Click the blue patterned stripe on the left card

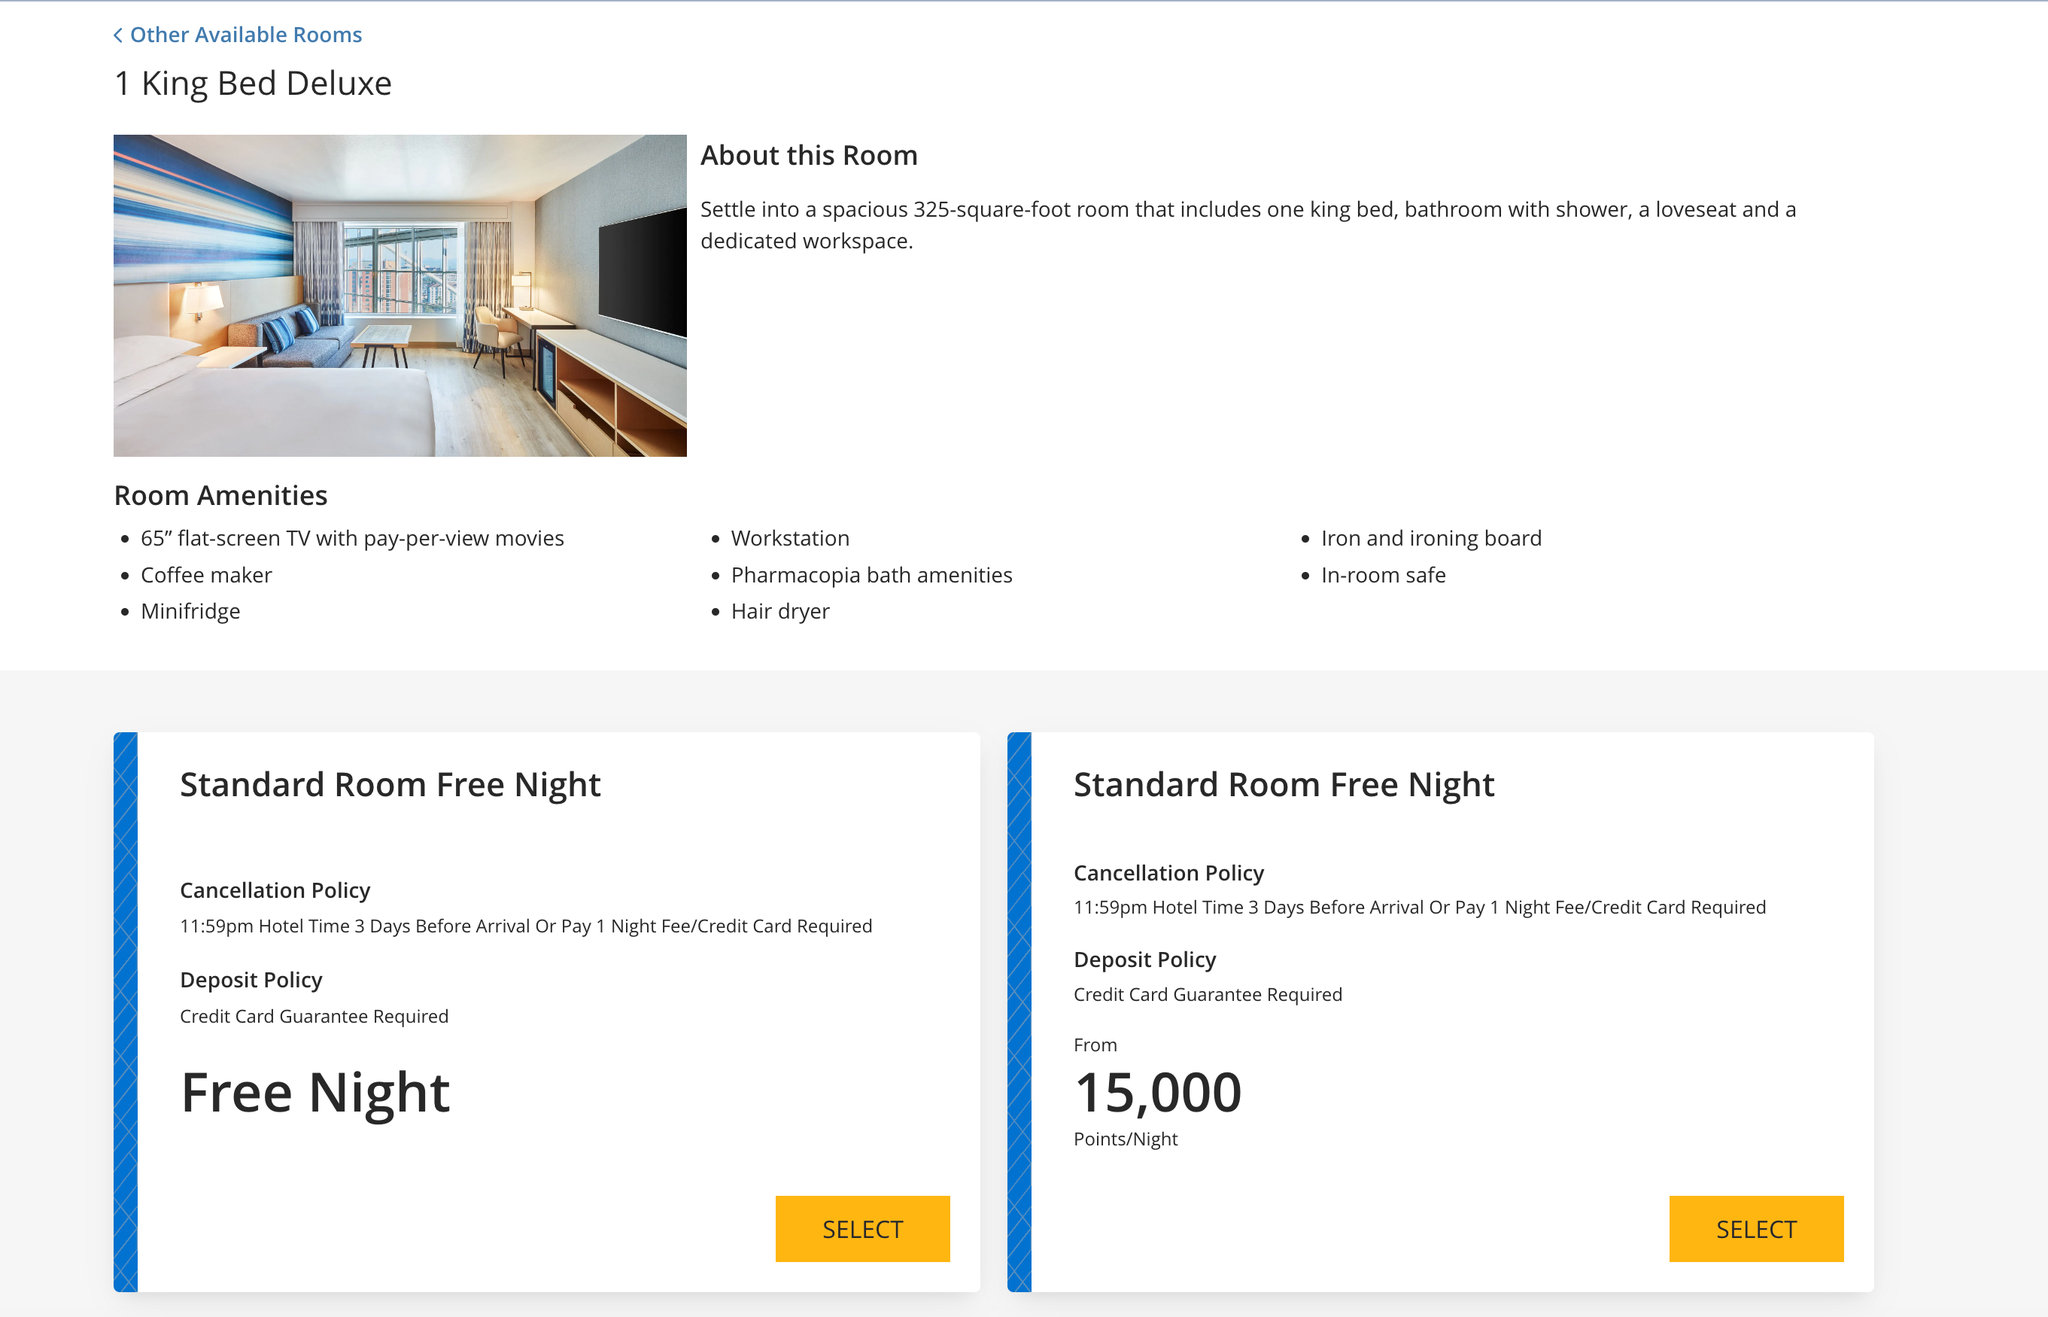[125, 1010]
